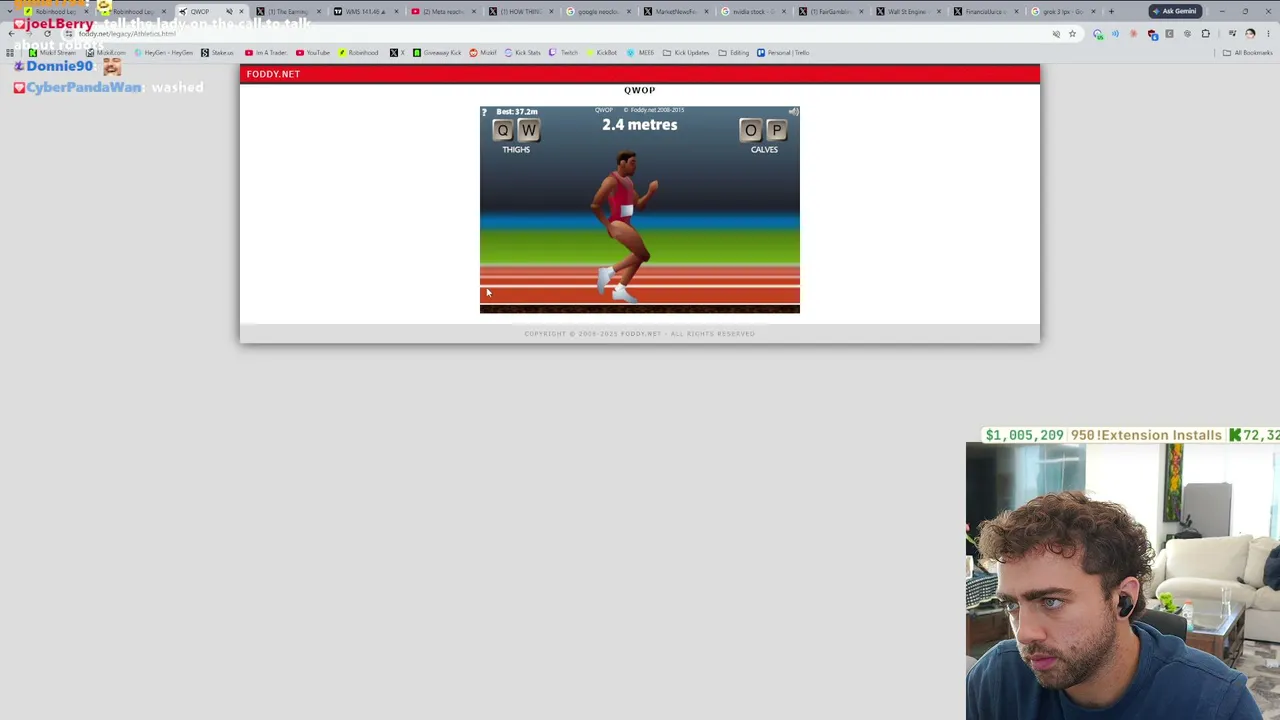
Task: Open the QWOP help question mark
Action: coord(484,112)
